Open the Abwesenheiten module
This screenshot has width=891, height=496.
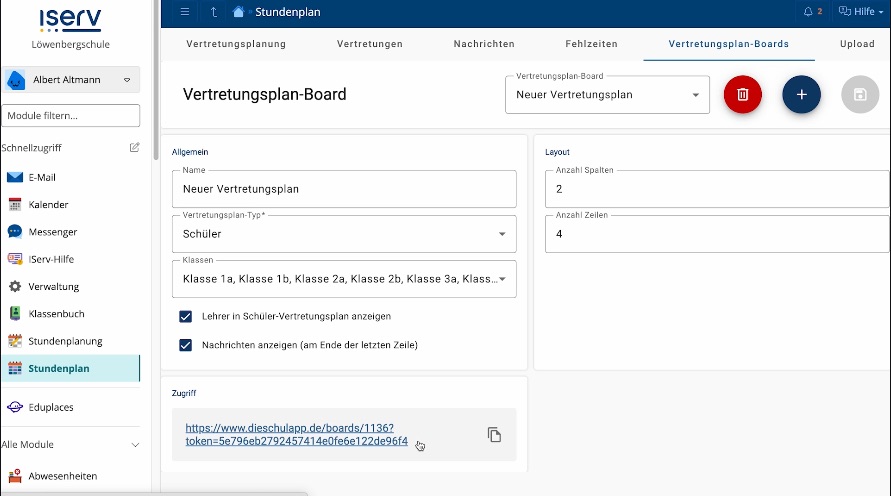(70, 476)
